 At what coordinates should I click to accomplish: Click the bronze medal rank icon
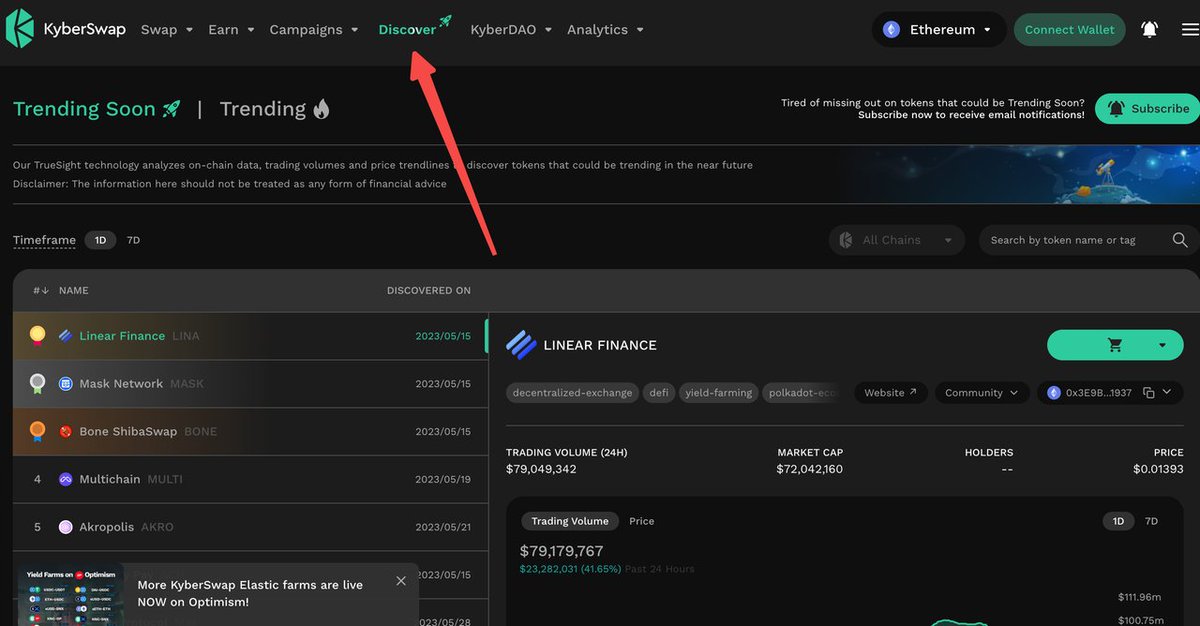[37, 431]
